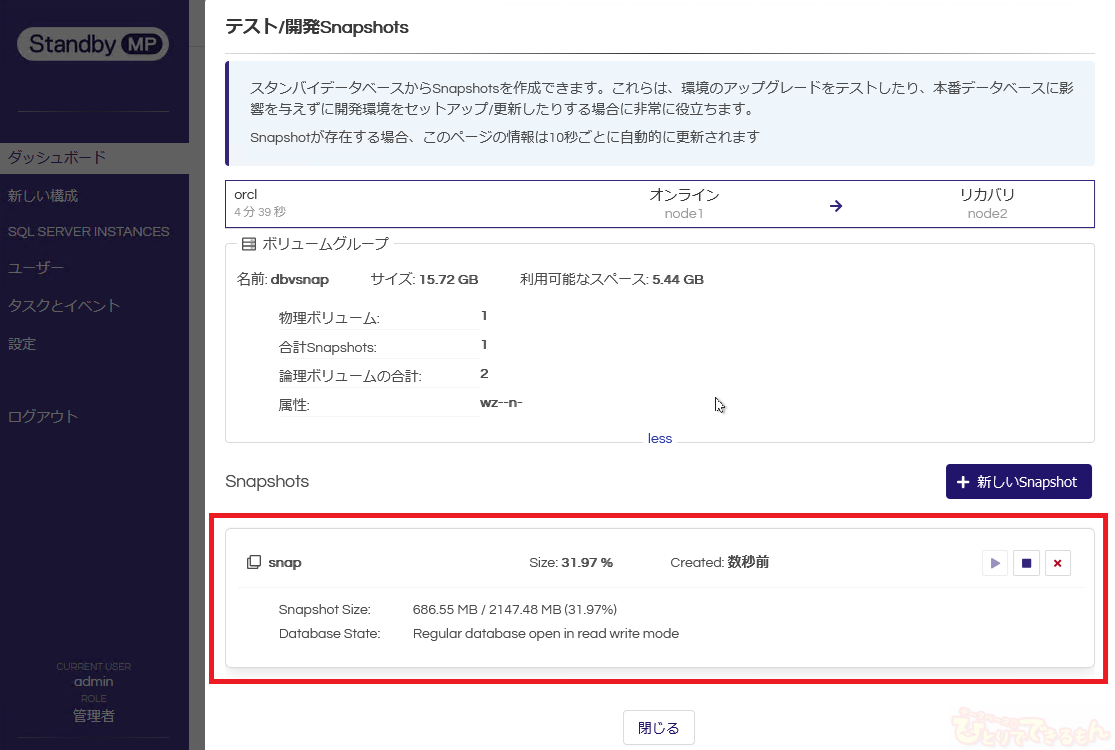The height and width of the screenshot is (750, 1115).
Task: Click the copy icon beside snap name
Action: 254,563
